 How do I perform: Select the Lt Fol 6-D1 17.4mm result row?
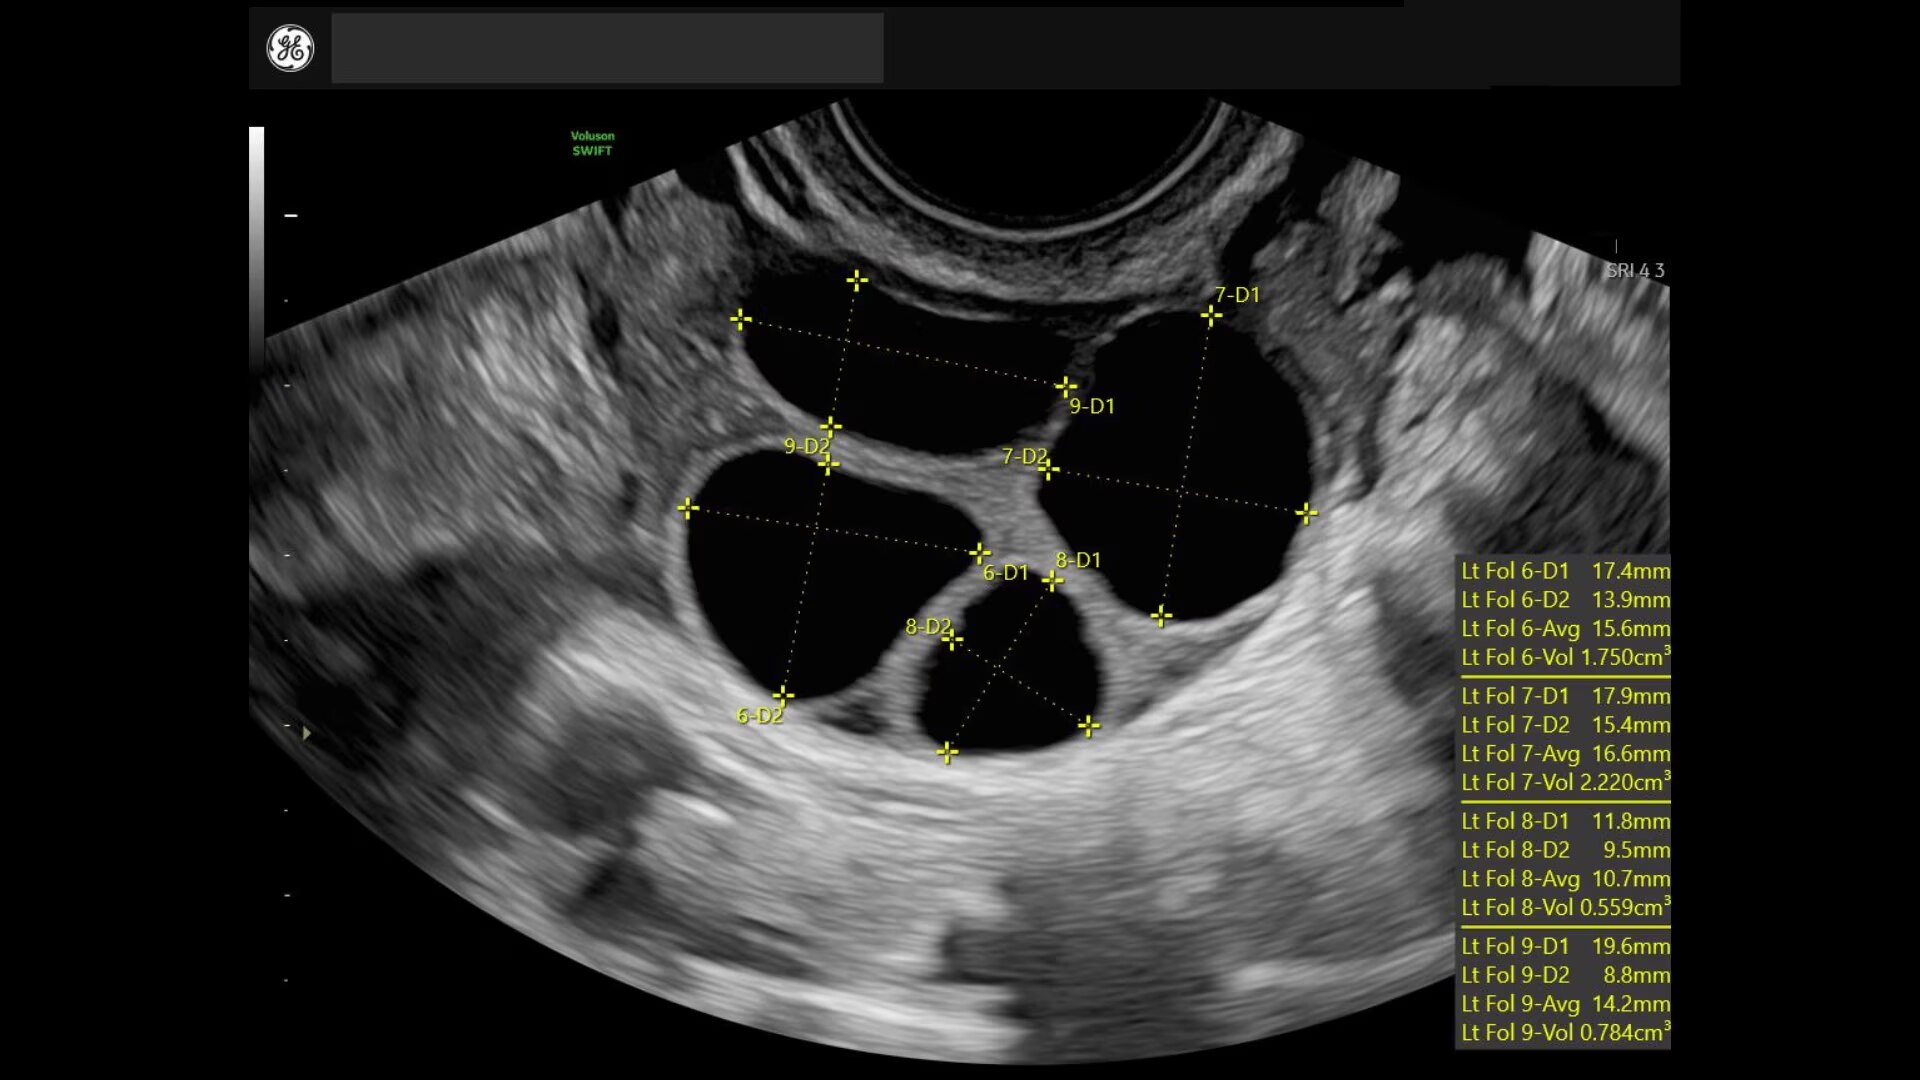[1564, 571]
